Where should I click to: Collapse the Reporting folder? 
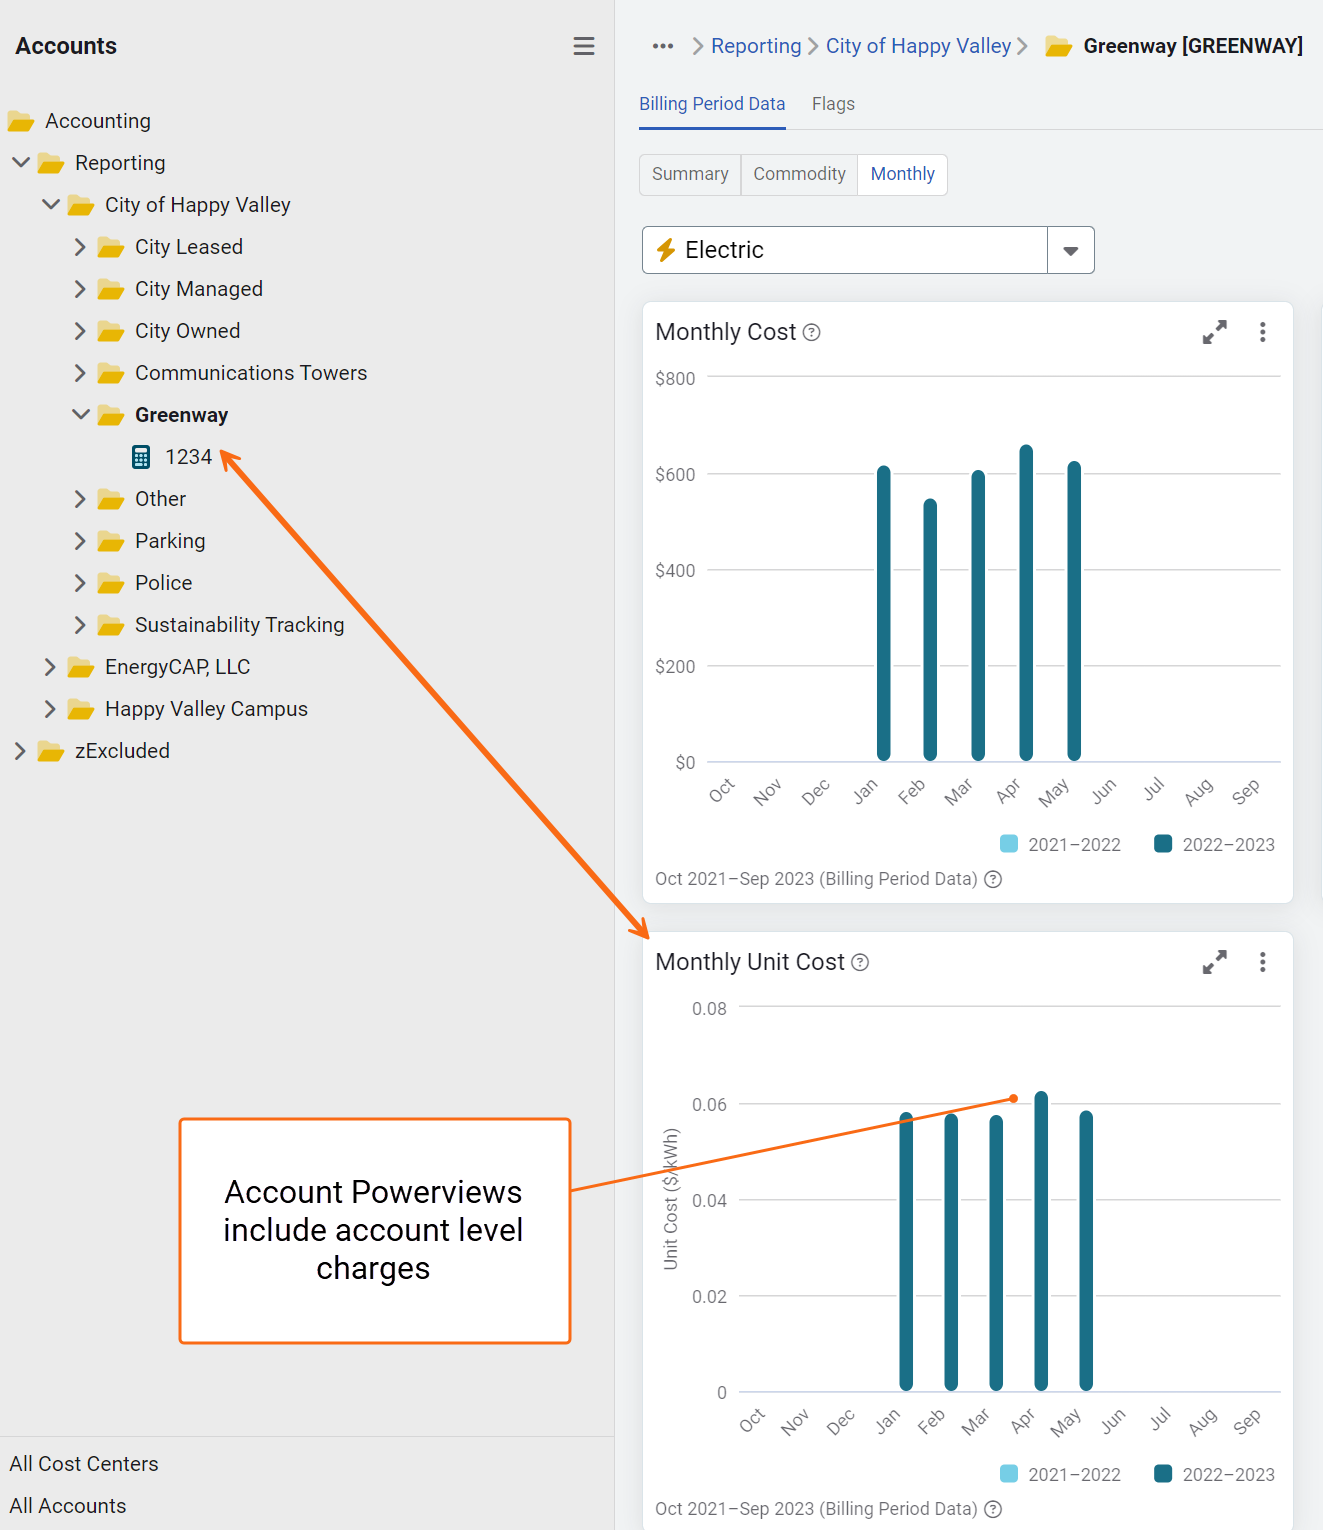click(21, 162)
